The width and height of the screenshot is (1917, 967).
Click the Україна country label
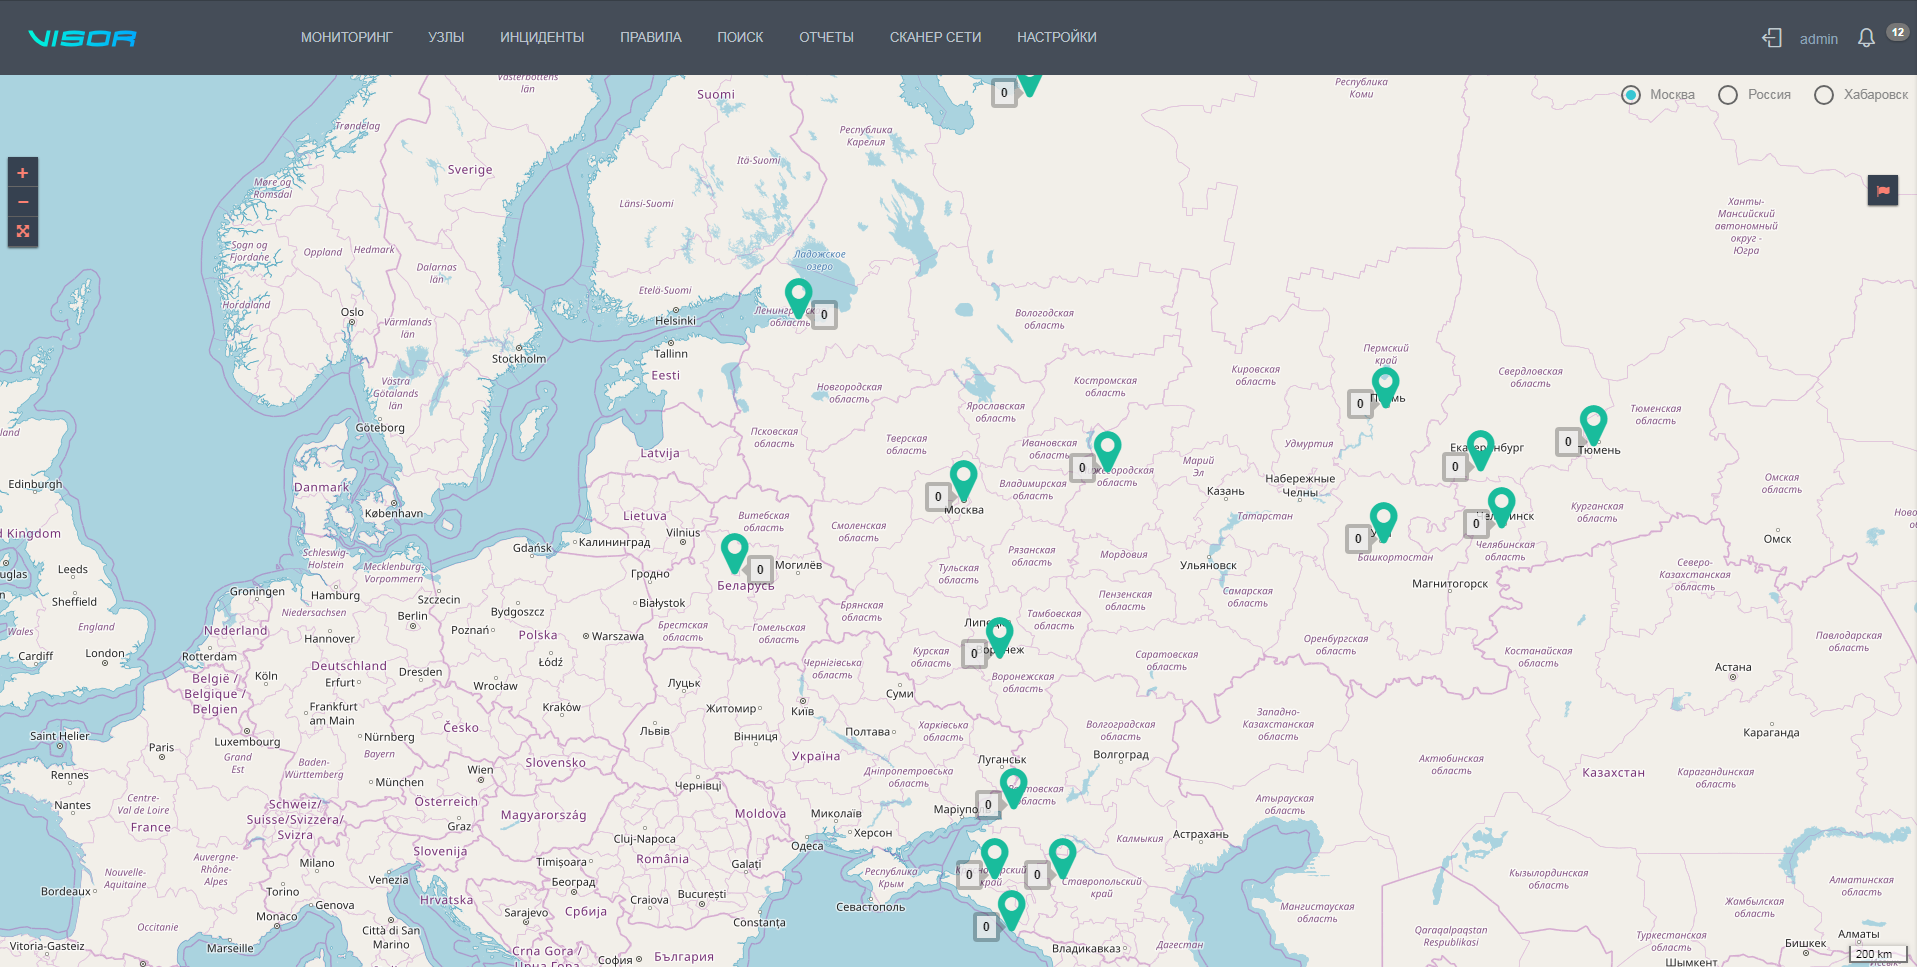point(816,757)
